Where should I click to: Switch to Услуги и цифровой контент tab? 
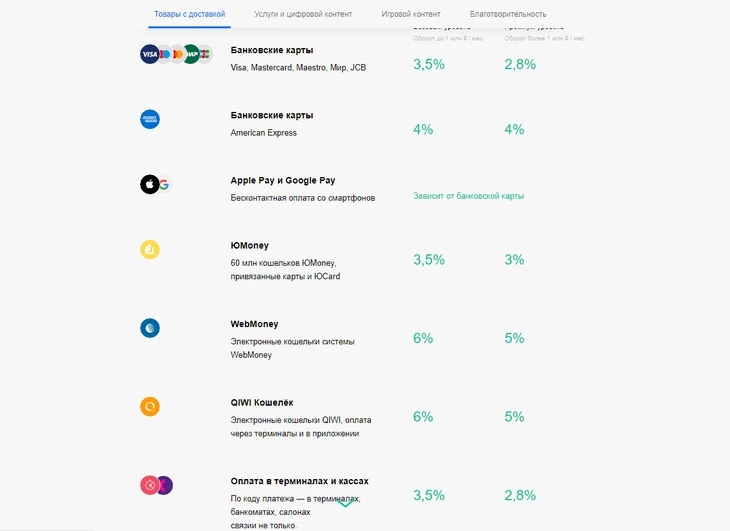[x=303, y=14]
